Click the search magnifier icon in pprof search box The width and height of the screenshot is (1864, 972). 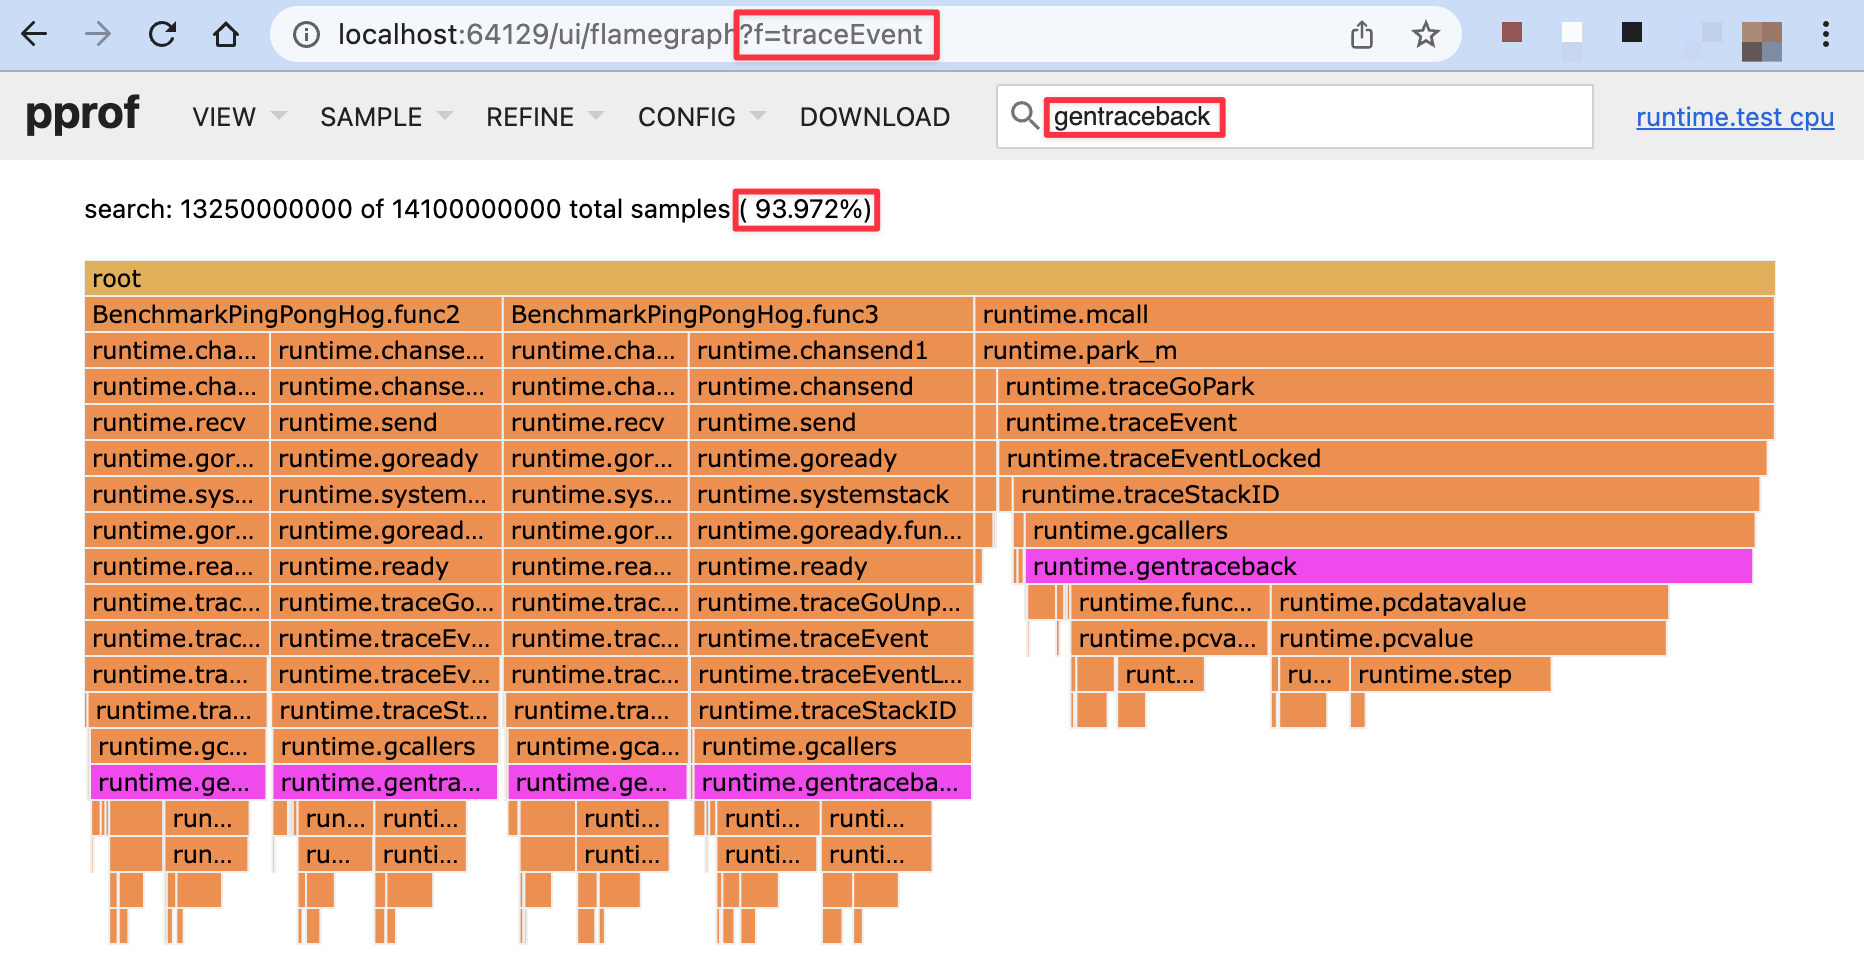[x=1025, y=117]
